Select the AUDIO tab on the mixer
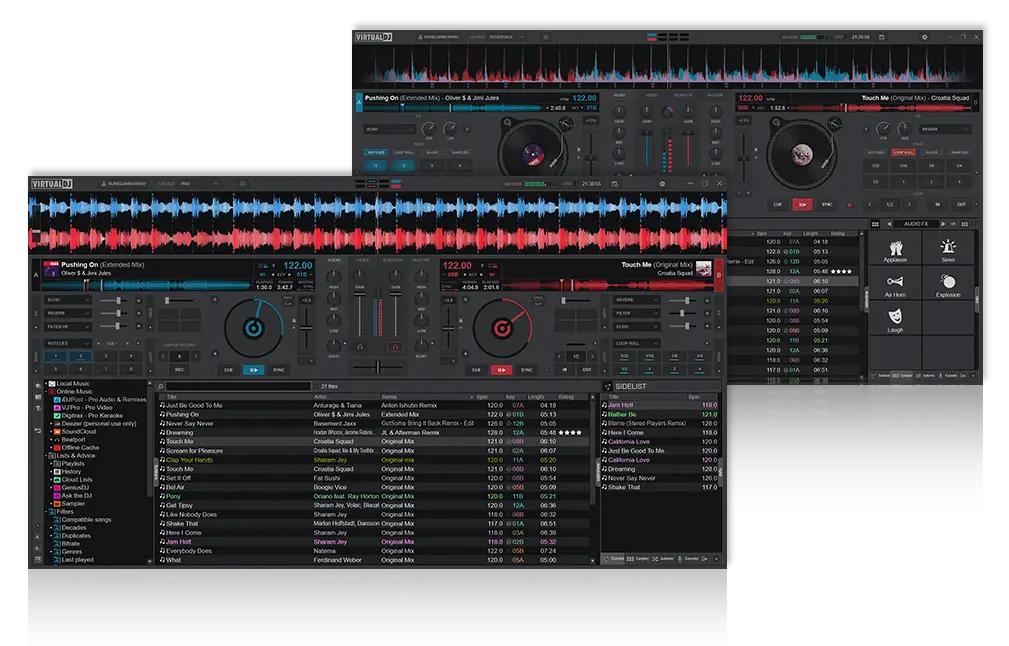Viewport: 1009px width, 646px height. 334,260
